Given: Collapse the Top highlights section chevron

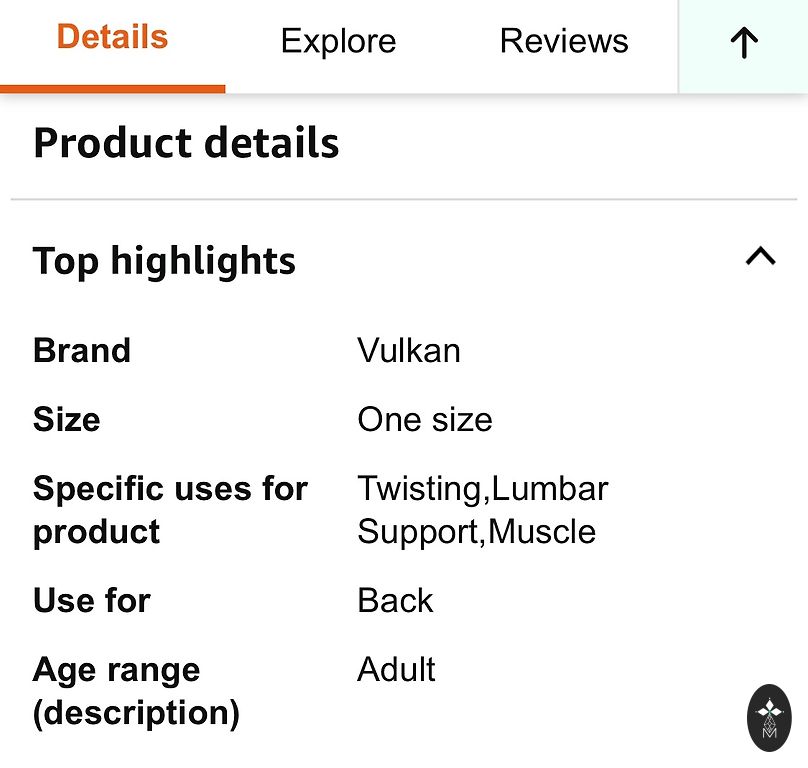Looking at the screenshot, I should pos(761,257).
